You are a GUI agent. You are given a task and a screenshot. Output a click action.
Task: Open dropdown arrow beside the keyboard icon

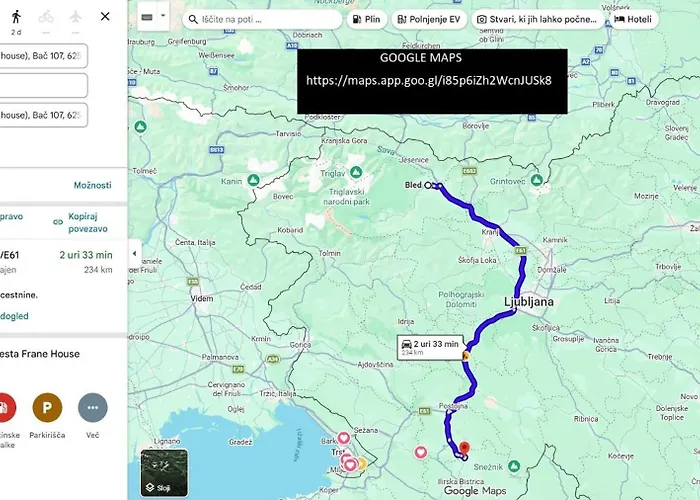click(x=163, y=18)
